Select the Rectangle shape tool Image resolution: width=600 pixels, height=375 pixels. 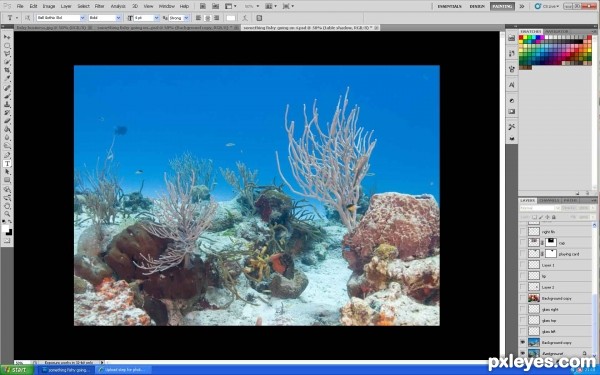point(7,181)
